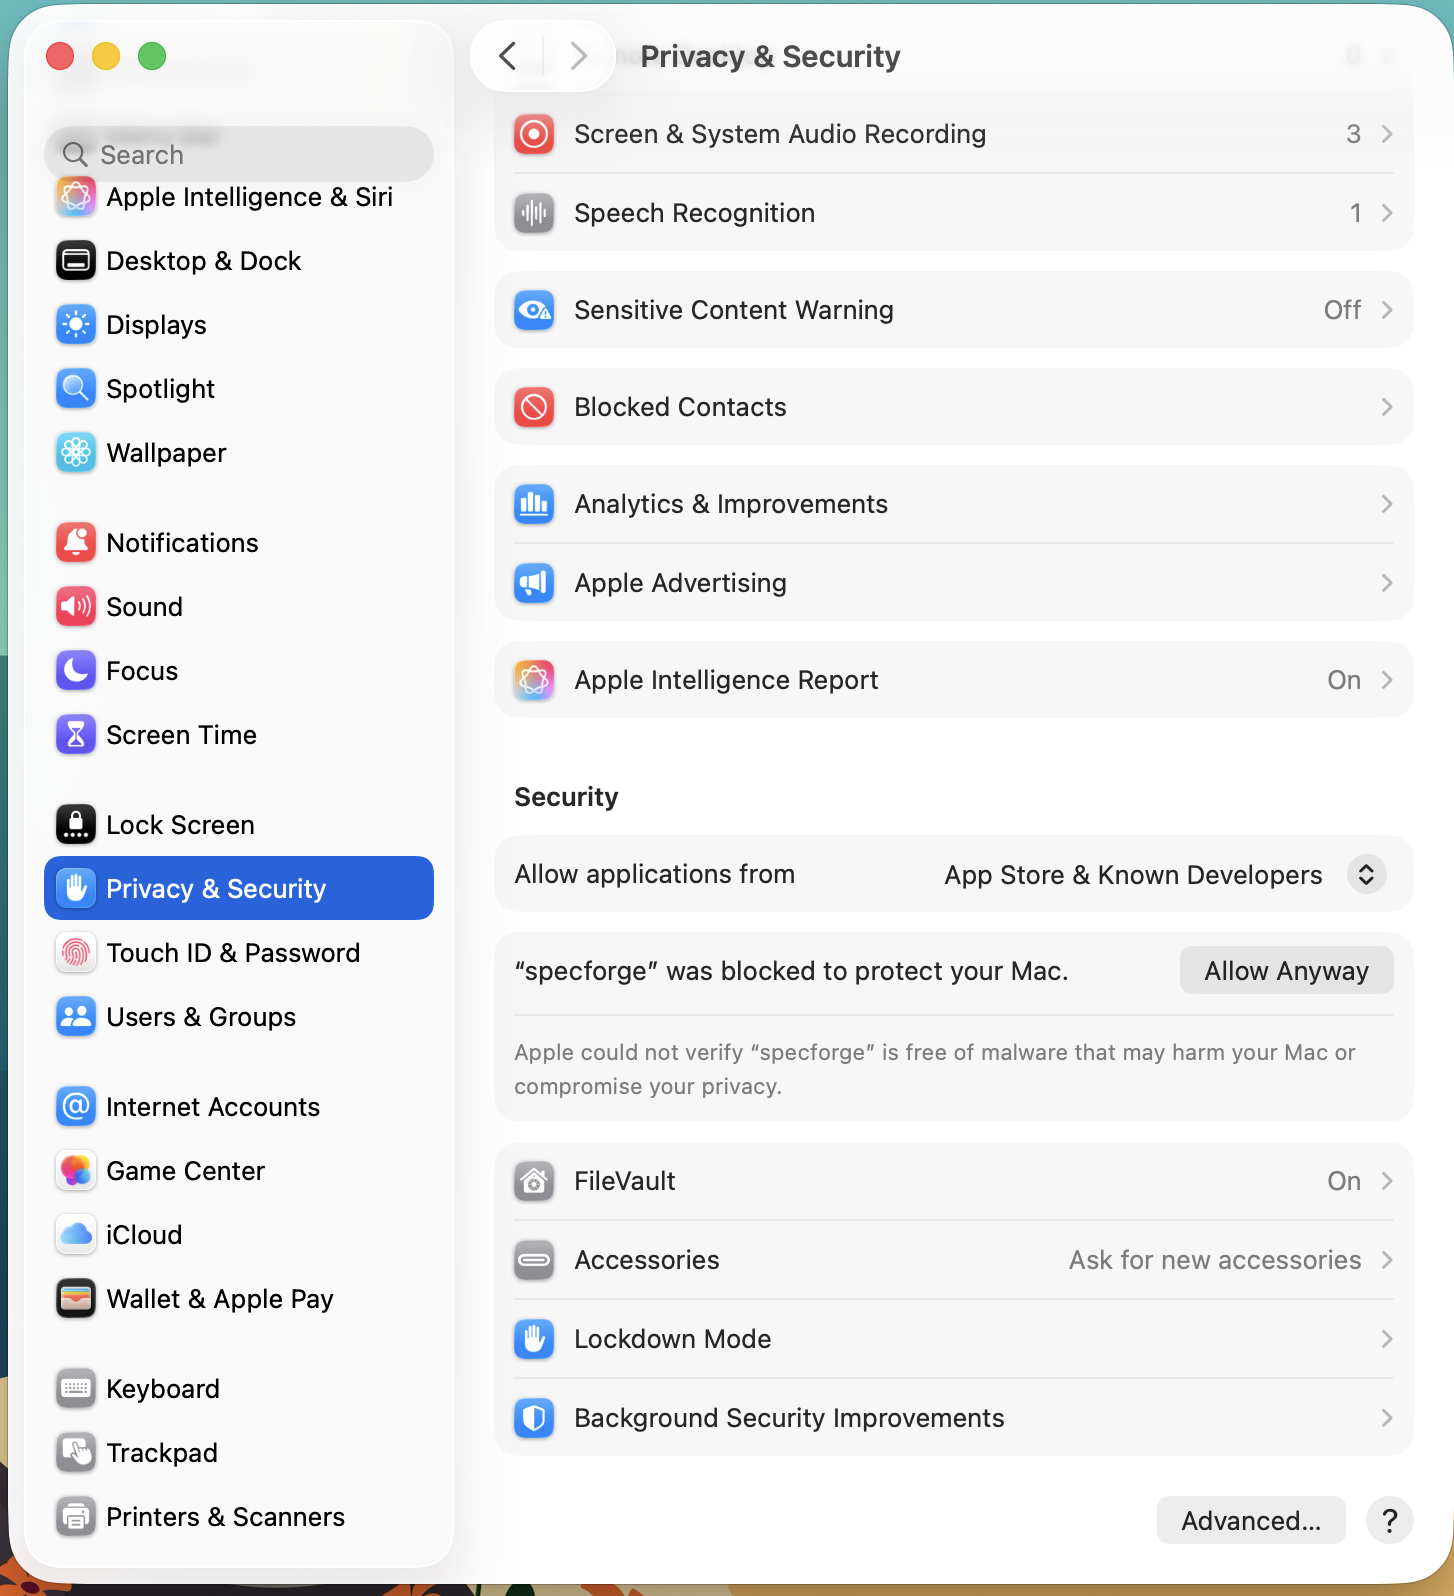Open the Sensitive Content Warning Off setting
Image resolution: width=1454 pixels, height=1596 pixels.
tap(1342, 310)
